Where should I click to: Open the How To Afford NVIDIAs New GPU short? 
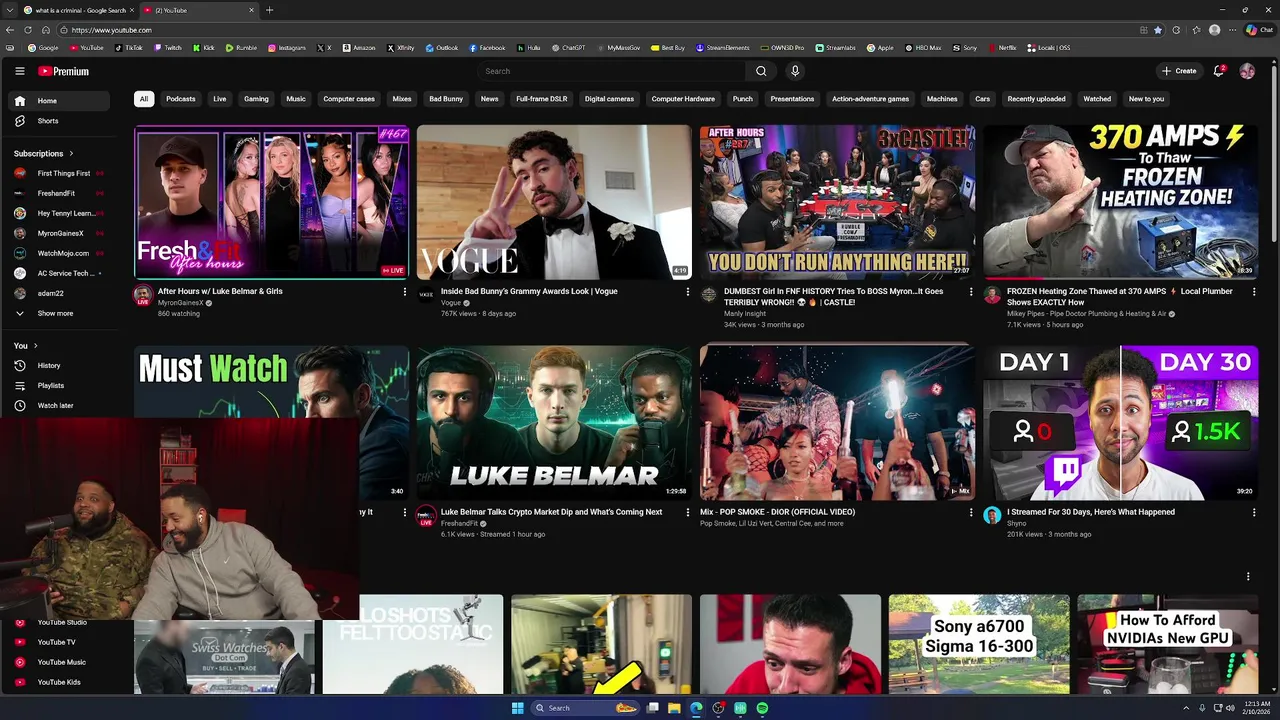(1167, 644)
